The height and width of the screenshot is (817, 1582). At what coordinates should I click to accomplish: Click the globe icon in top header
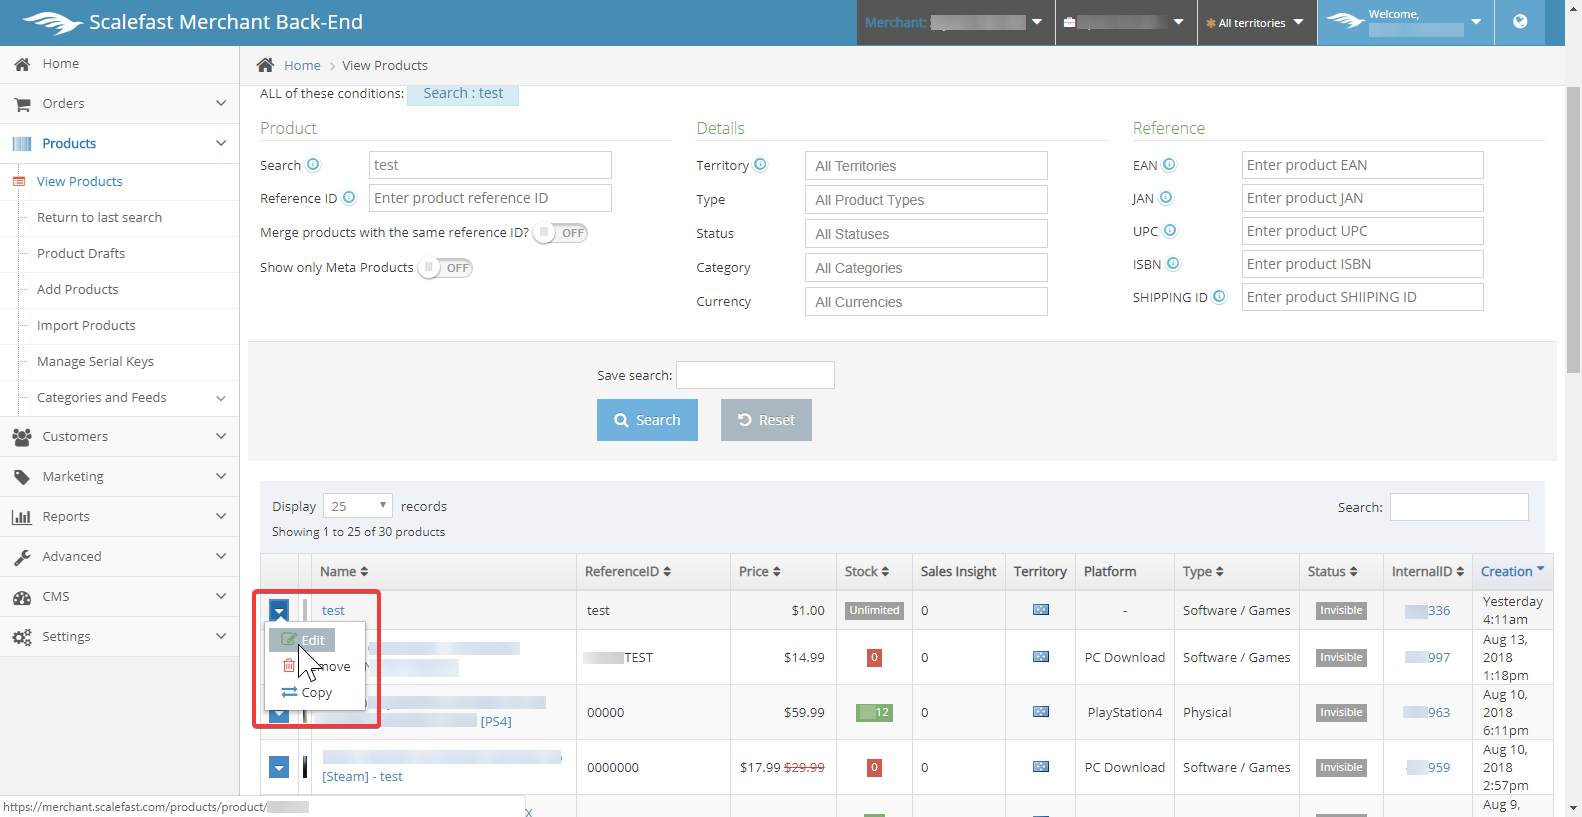tap(1519, 22)
